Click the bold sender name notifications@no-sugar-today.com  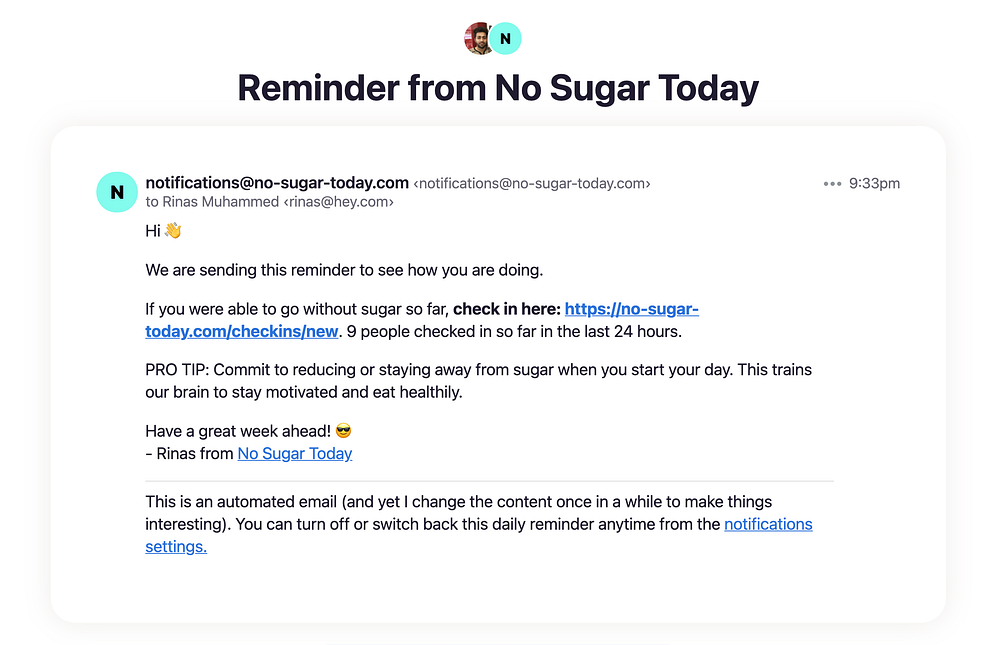pos(277,183)
